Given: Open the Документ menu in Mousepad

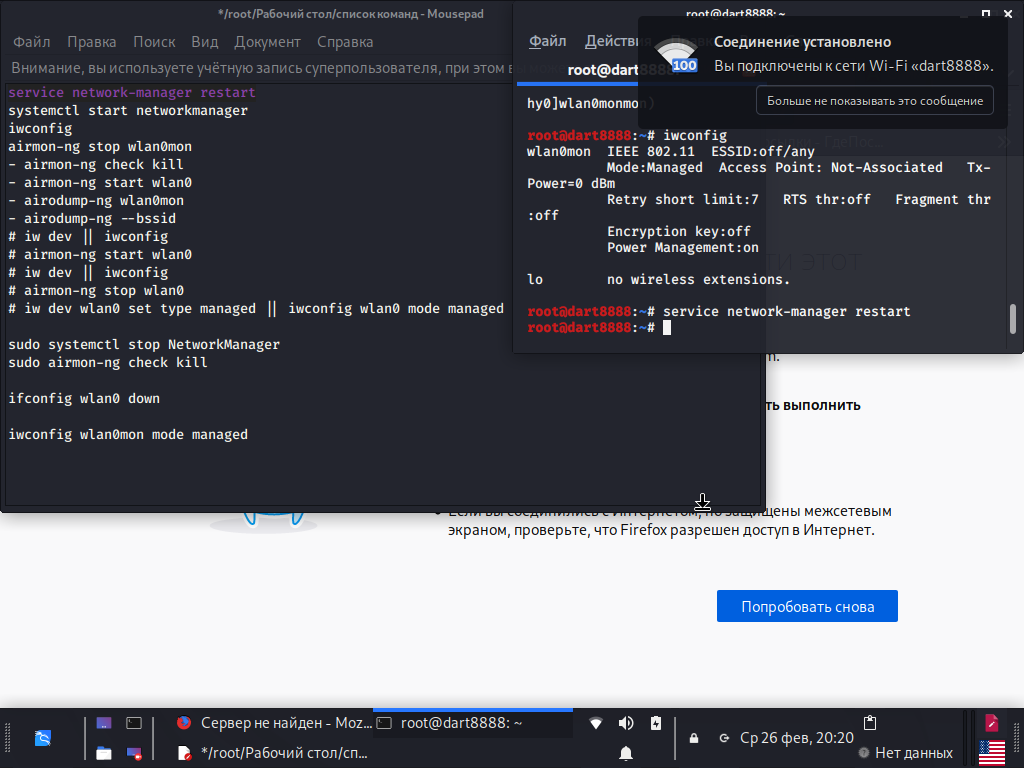Looking at the screenshot, I should (x=267, y=42).
